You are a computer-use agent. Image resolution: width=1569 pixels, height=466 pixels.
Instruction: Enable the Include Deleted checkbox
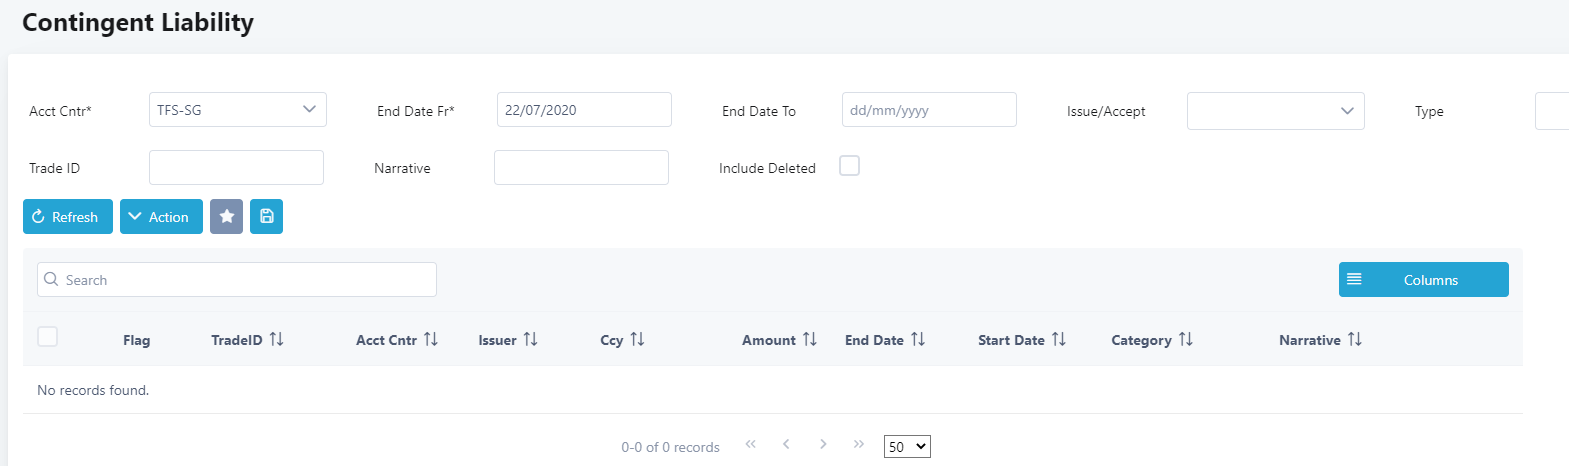tap(849, 166)
